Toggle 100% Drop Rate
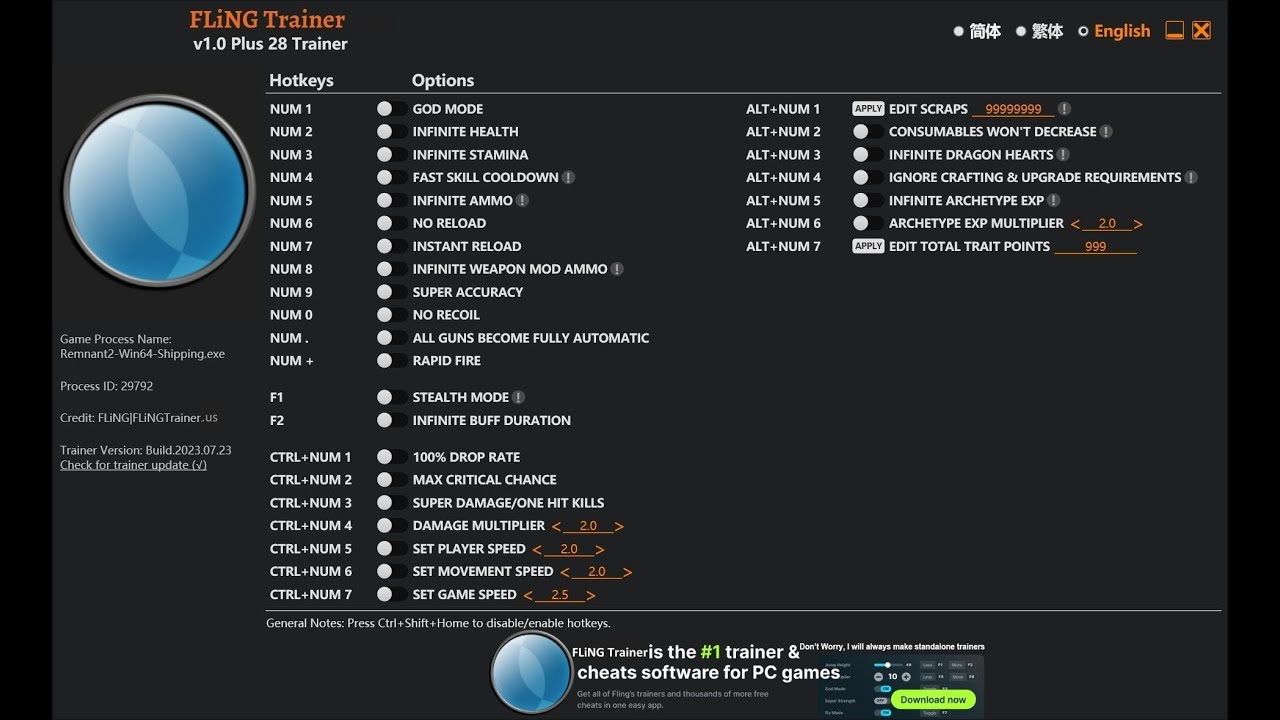 392,457
